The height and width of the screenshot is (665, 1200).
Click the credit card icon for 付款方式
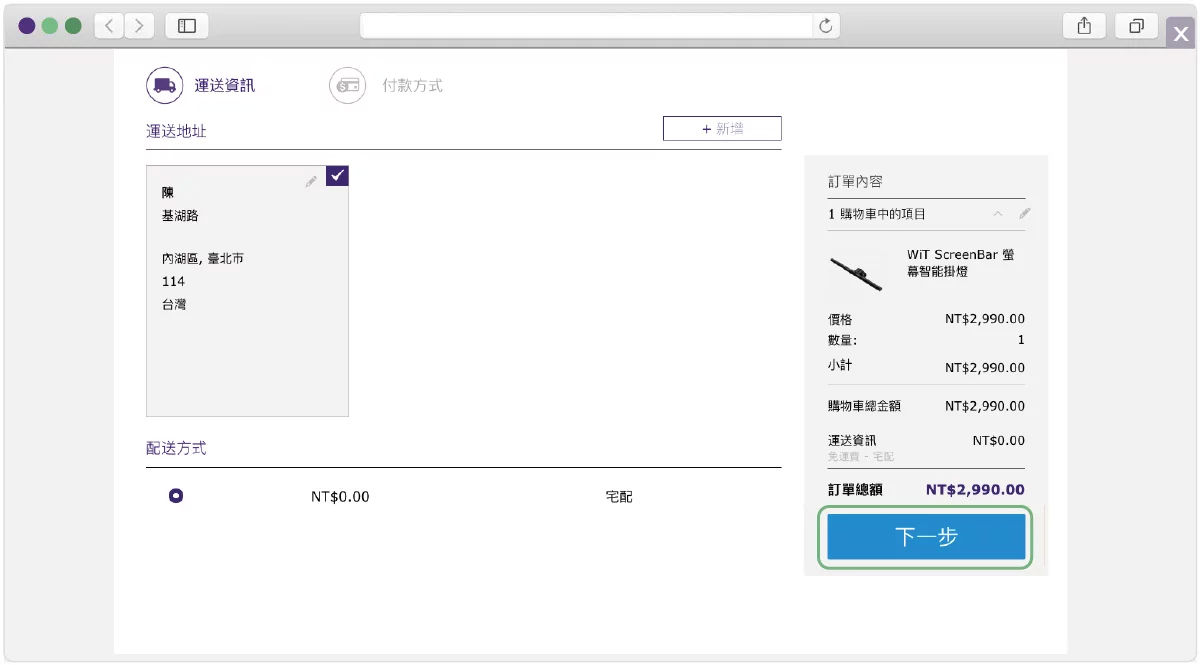pos(347,86)
